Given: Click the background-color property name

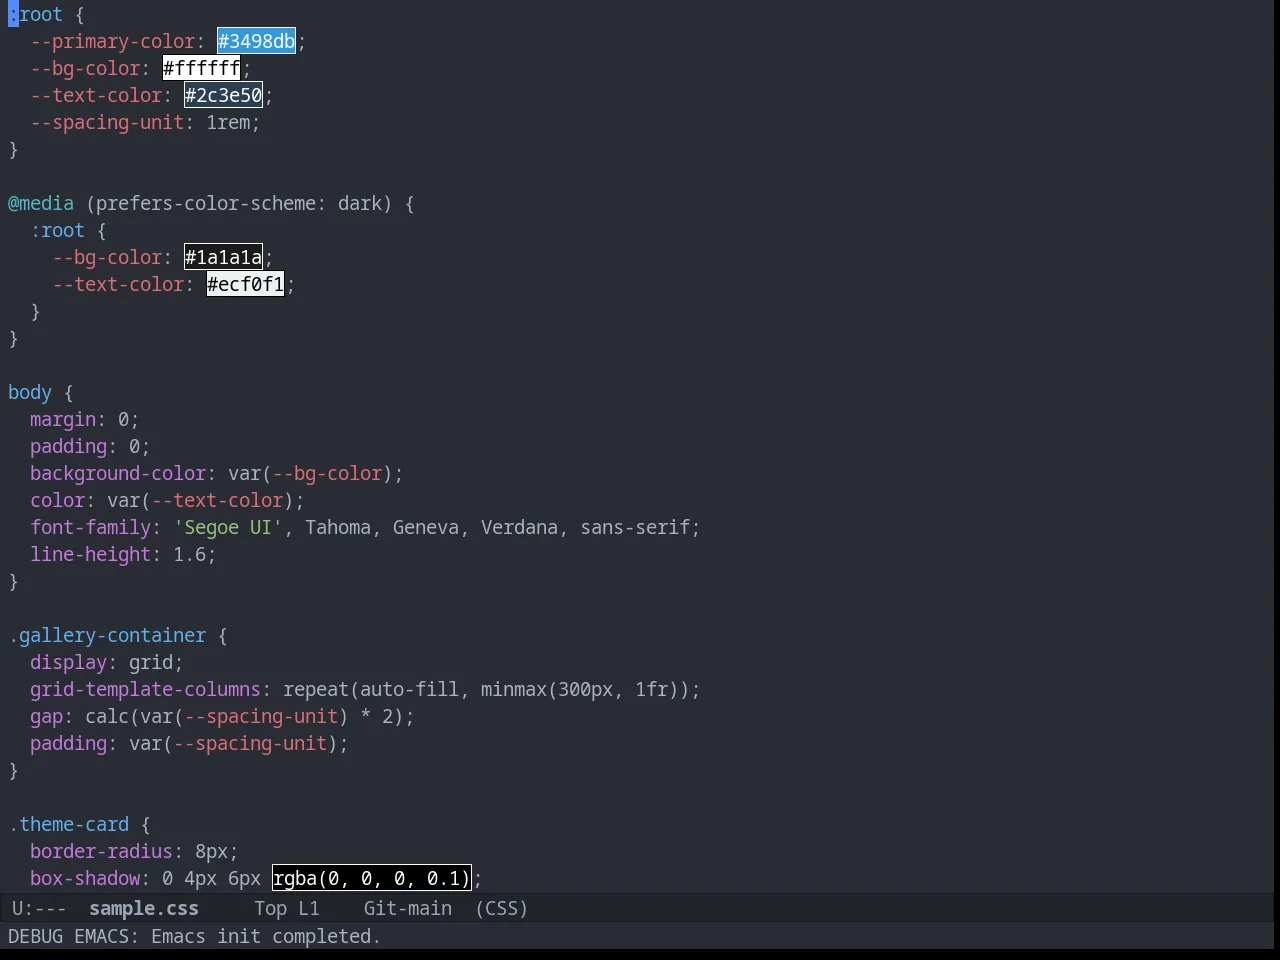Looking at the screenshot, I should tap(118, 473).
